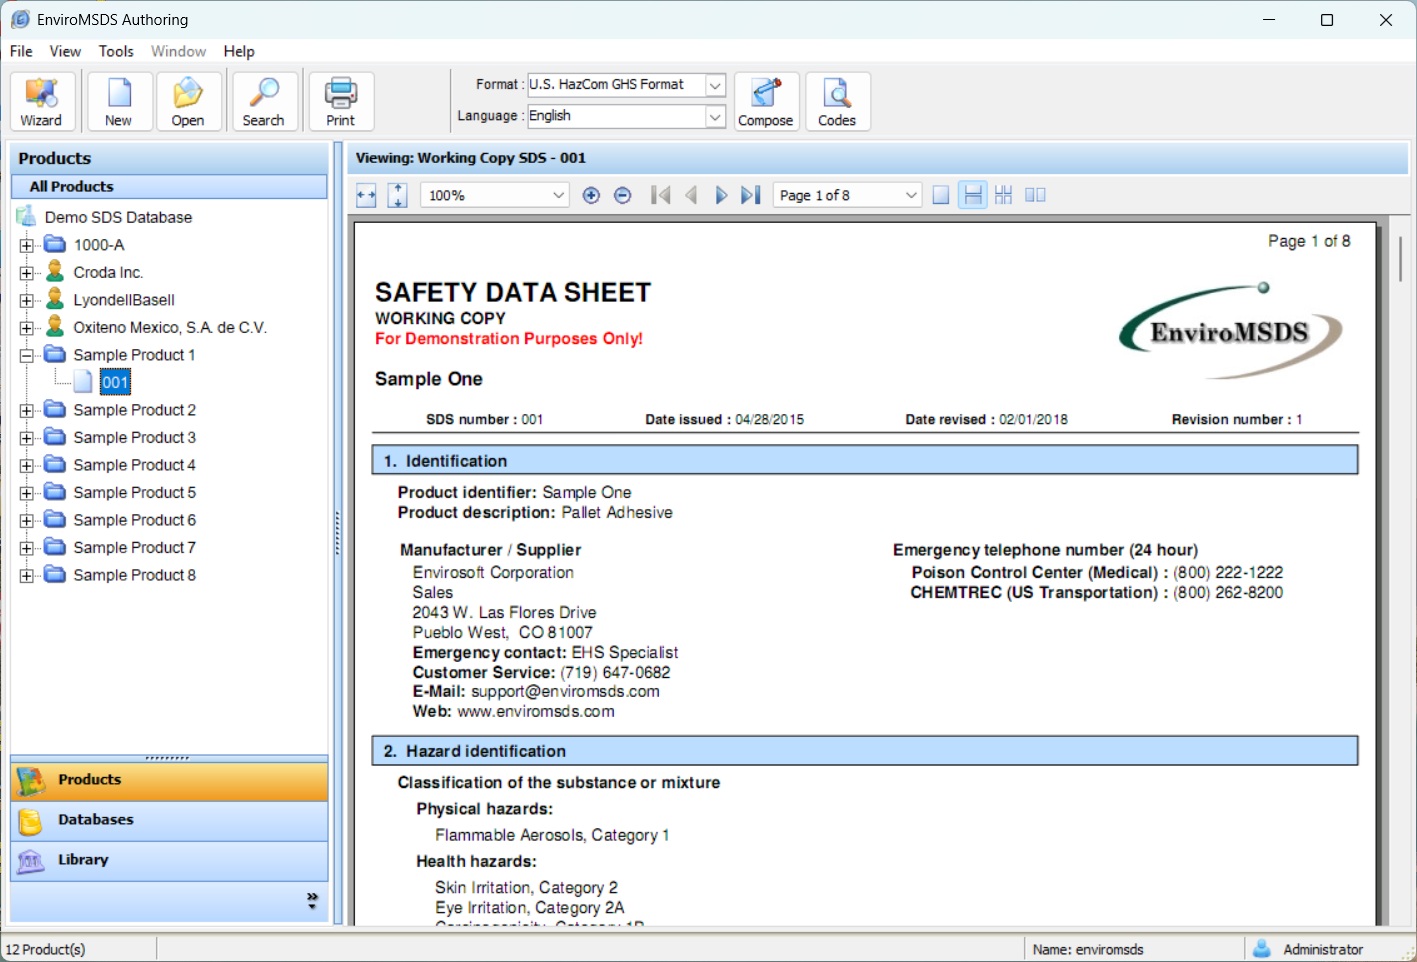Collapse the Sample Product 1 folder
1417x962 pixels.
[27, 355]
